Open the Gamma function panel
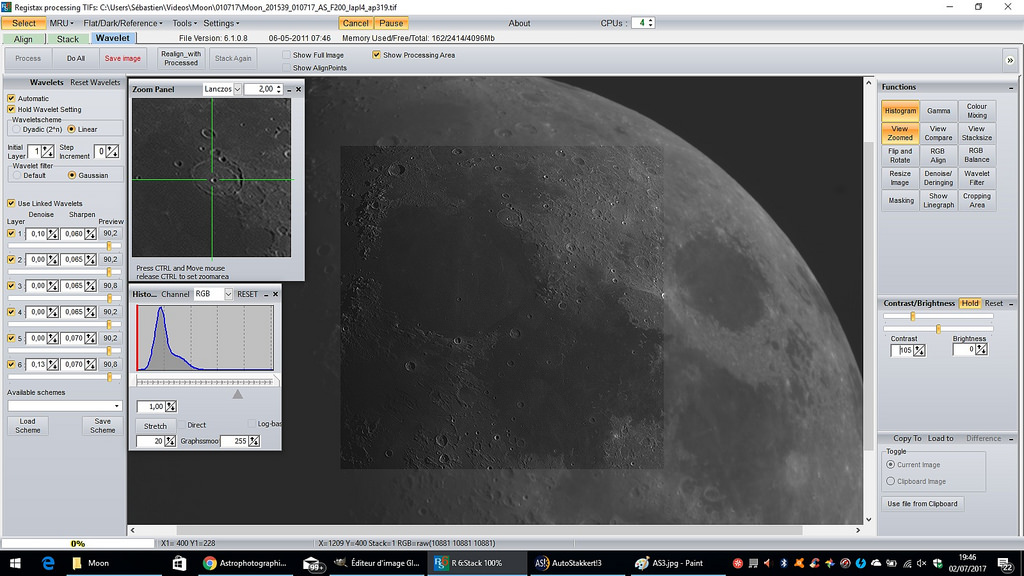This screenshot has height=576, width=1024. coord(938,111)
